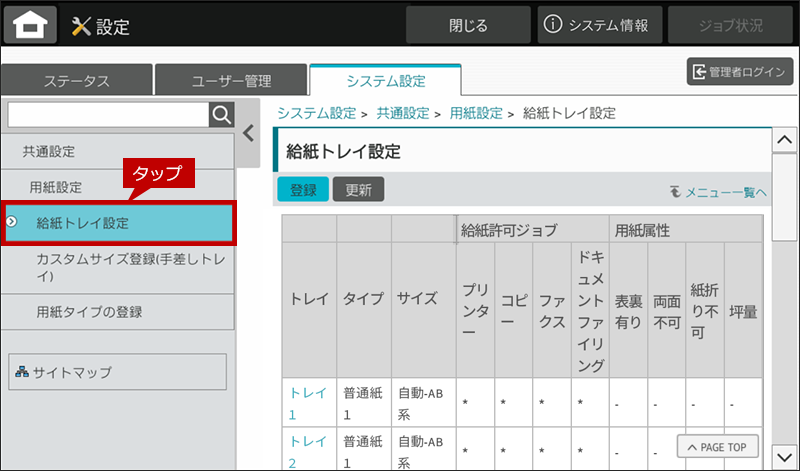Click the メニュー一覧へ link
Viewport: 800px width, 471px height.
tap(718, 192)
